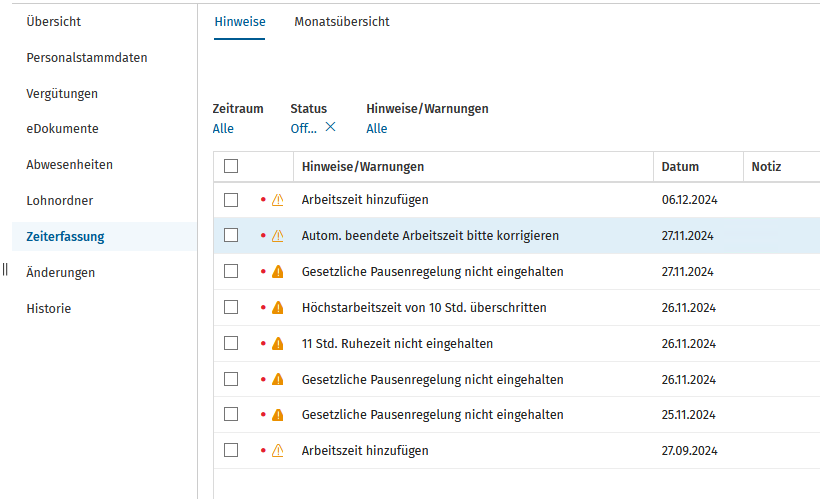Viewport: 820px width, 499px height.
Task: Open Personalstammdaten in the sidebar
Action: pyautogui.click(x=86, y=58)
